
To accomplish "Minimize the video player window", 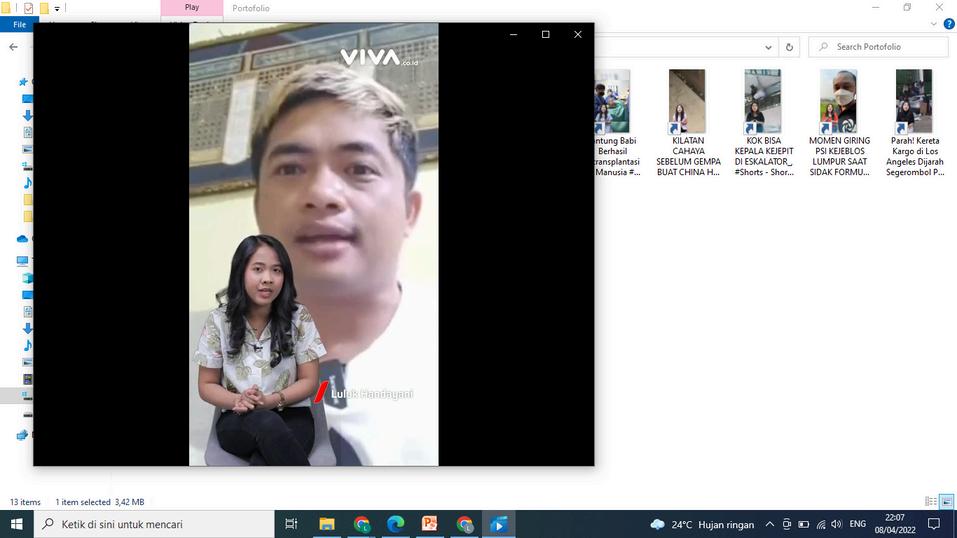I will (513, 34).
